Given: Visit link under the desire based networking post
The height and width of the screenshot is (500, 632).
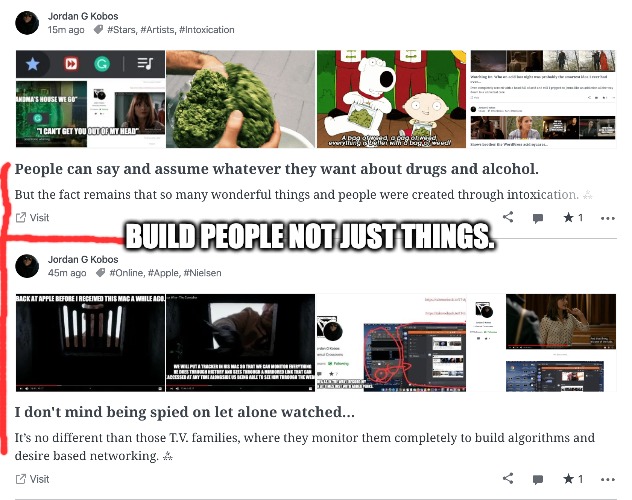Looking at the screenshot, I should pyautogui.click(x=32, y=479).
